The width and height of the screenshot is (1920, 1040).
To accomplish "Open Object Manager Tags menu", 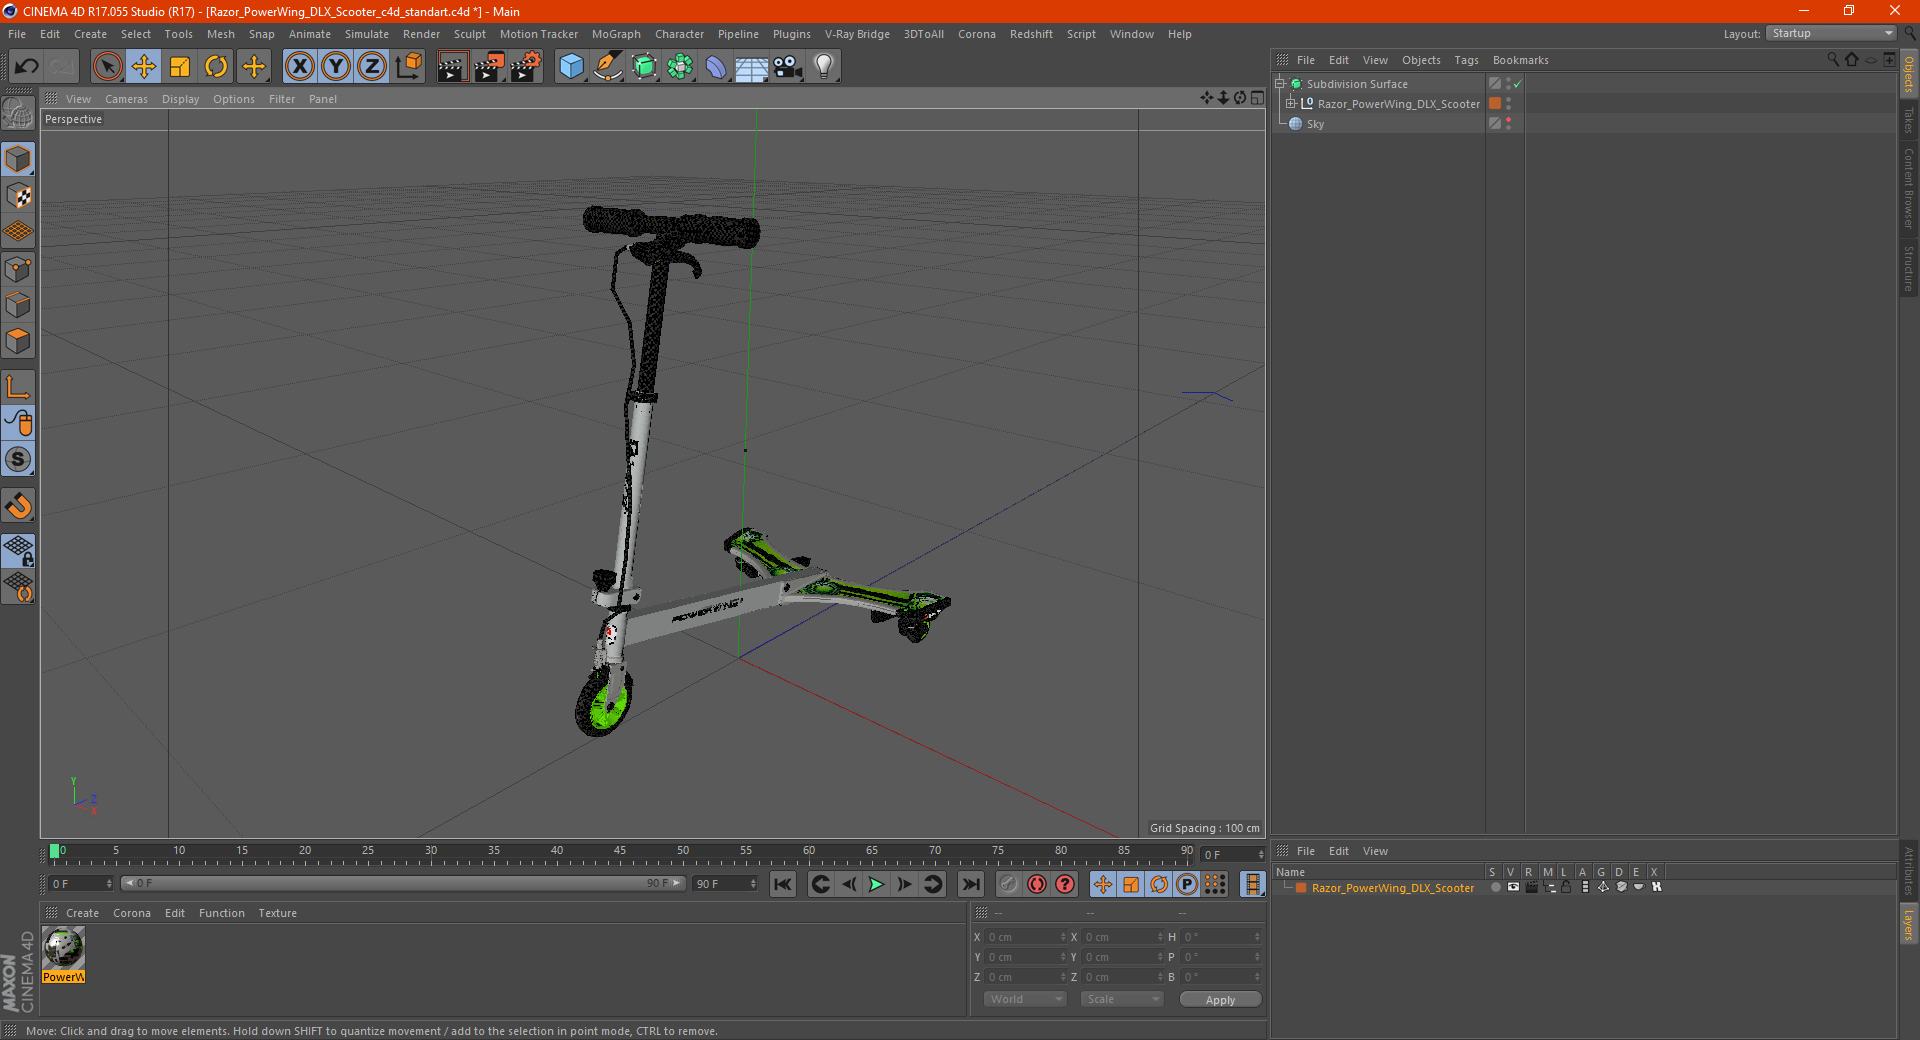I will [x=1466, y=60].
